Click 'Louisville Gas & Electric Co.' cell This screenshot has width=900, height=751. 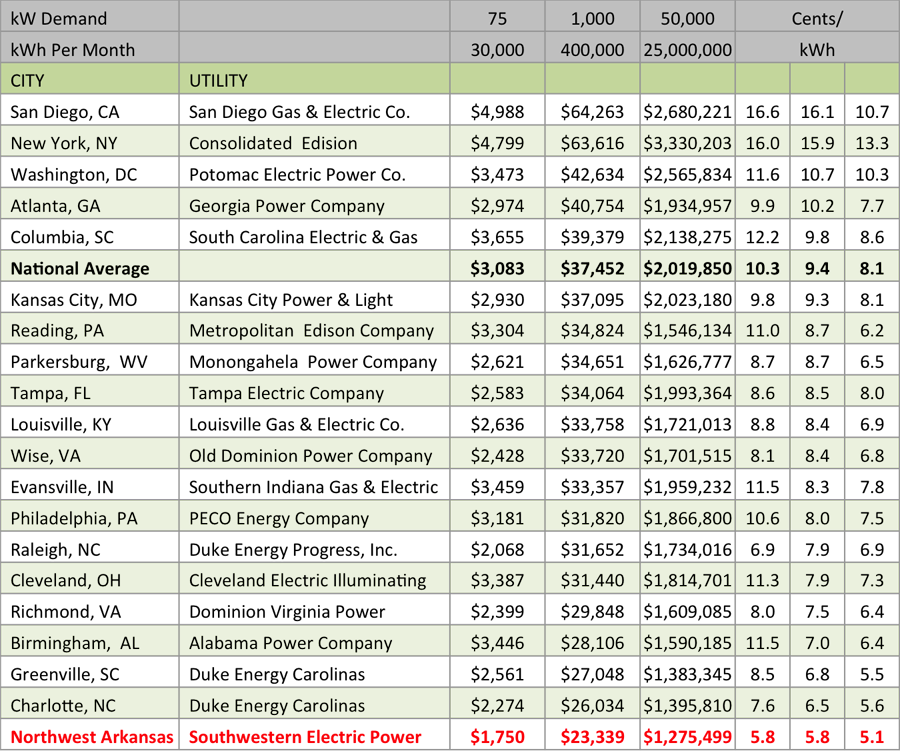(x=315, y=424)
